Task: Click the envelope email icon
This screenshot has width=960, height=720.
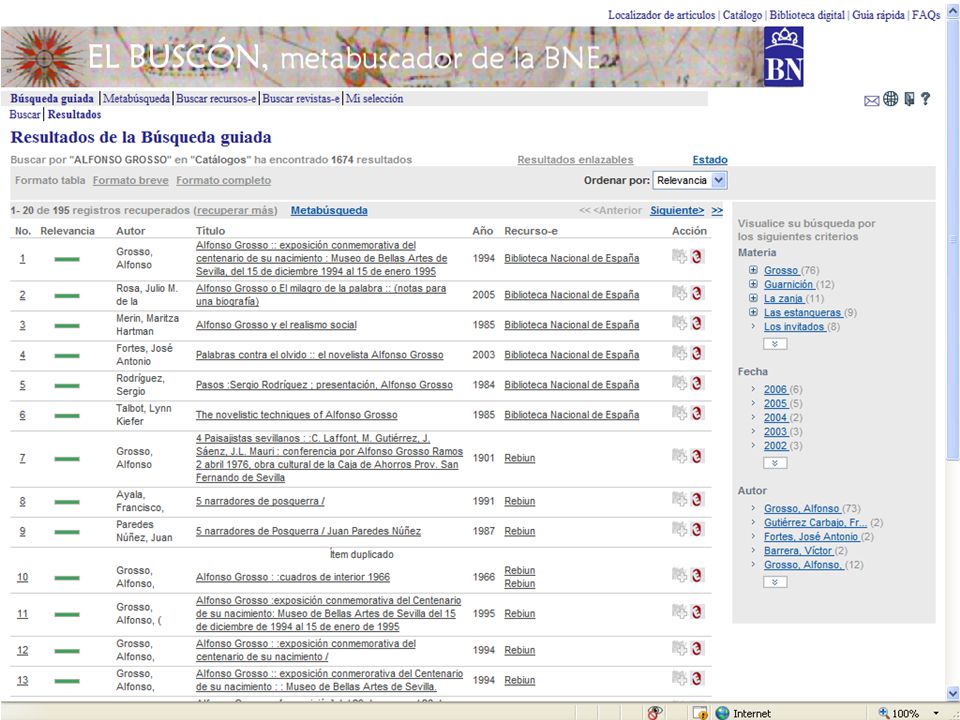Action: pyautogui.click(x=871, y=101)
